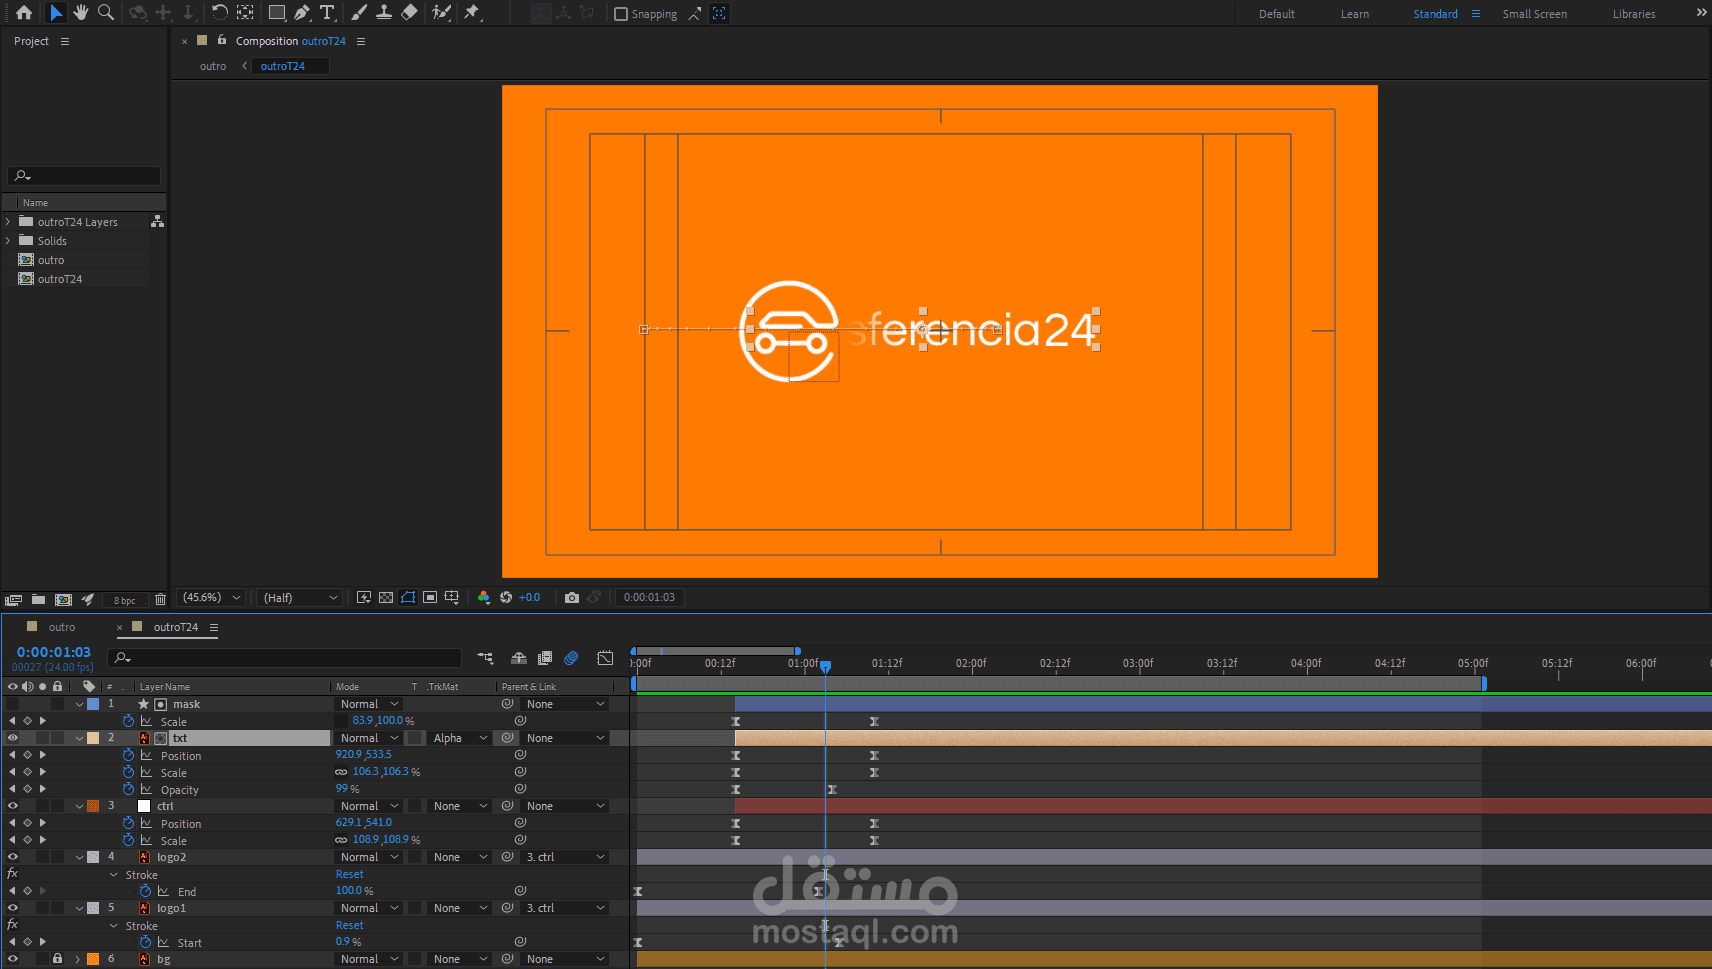Viewport: 1712px width, 969px height.
Task: Switch to the outro timeline tab
Action: coord(62,627)
